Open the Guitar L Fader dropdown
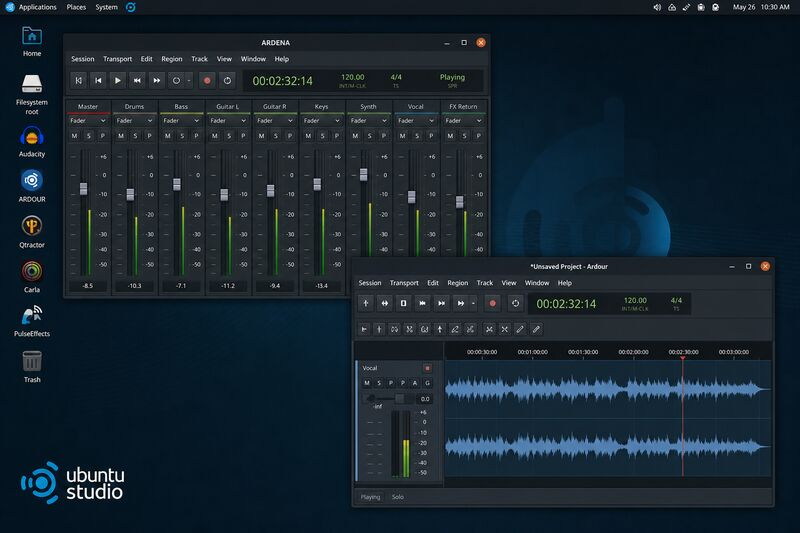Screen dimensions: 800x533 point(228,121)
